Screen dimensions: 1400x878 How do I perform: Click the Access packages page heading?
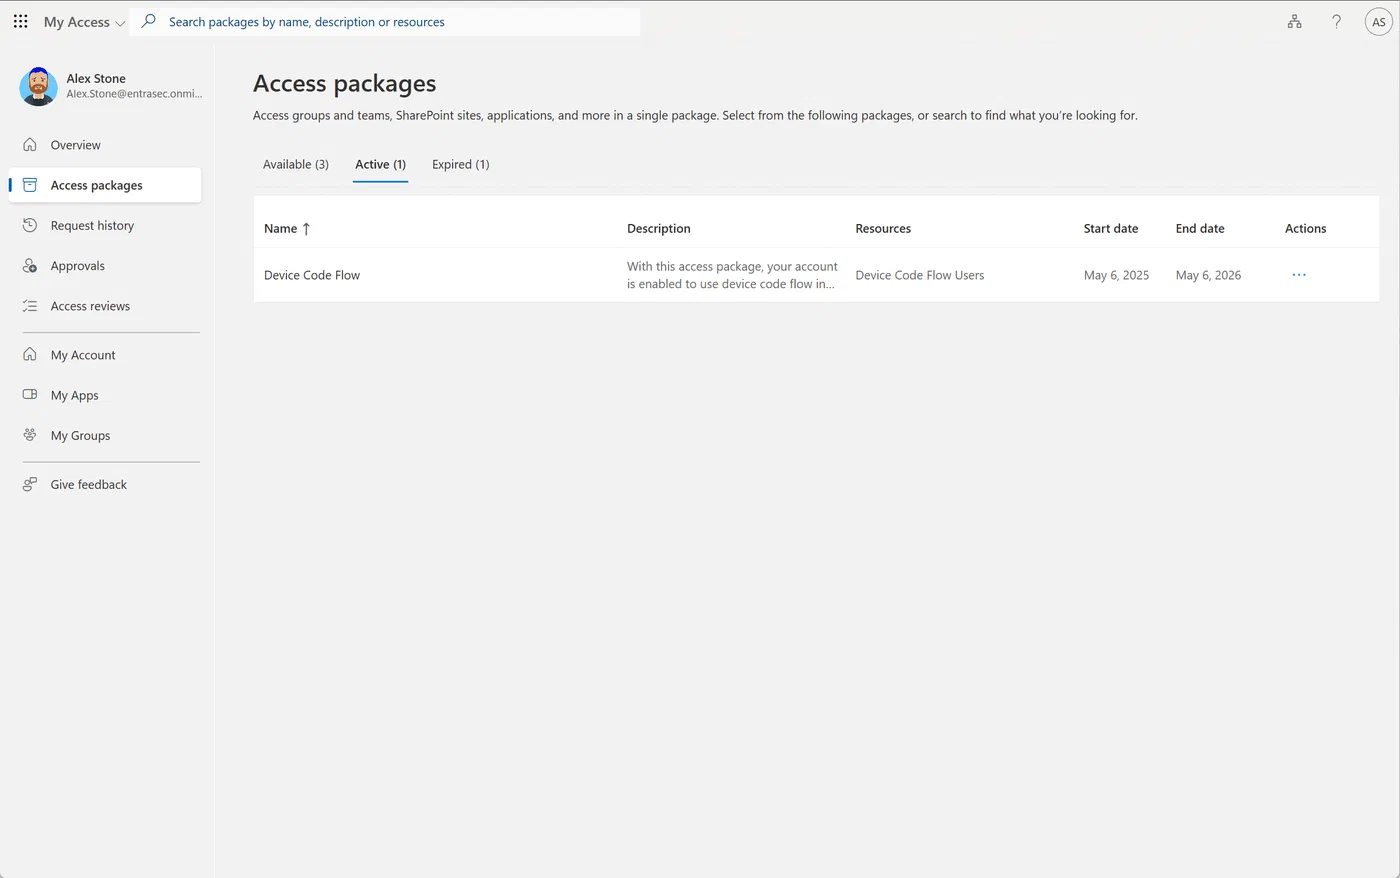344,84
